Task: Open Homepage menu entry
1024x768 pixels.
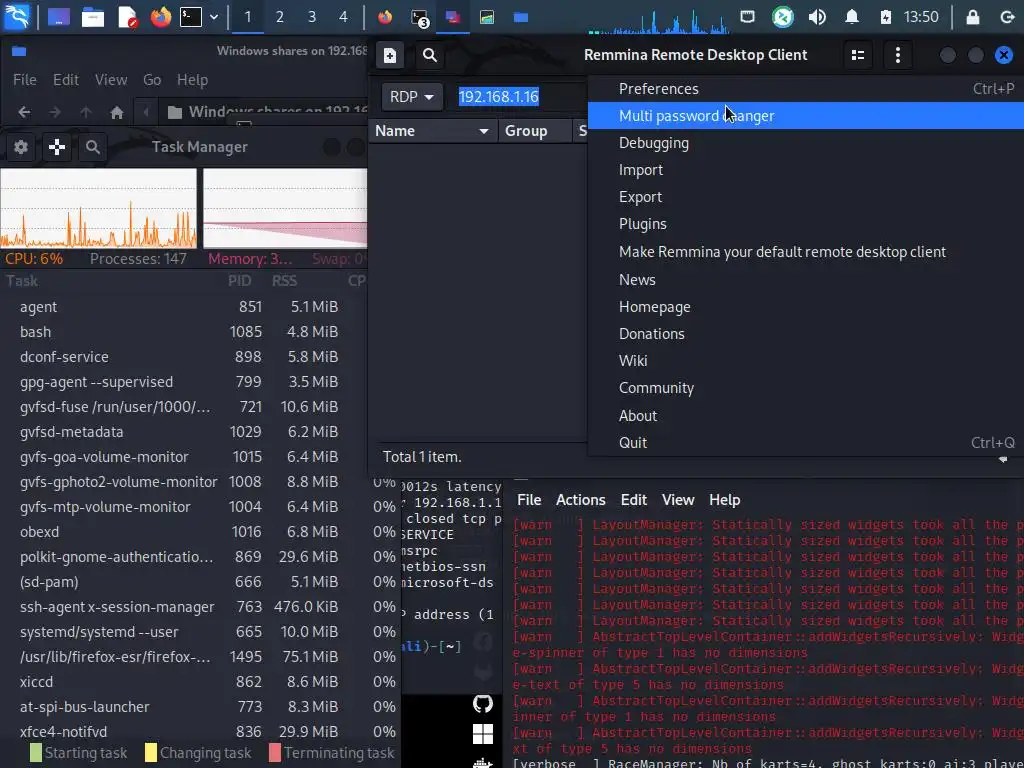Action: 806,307
